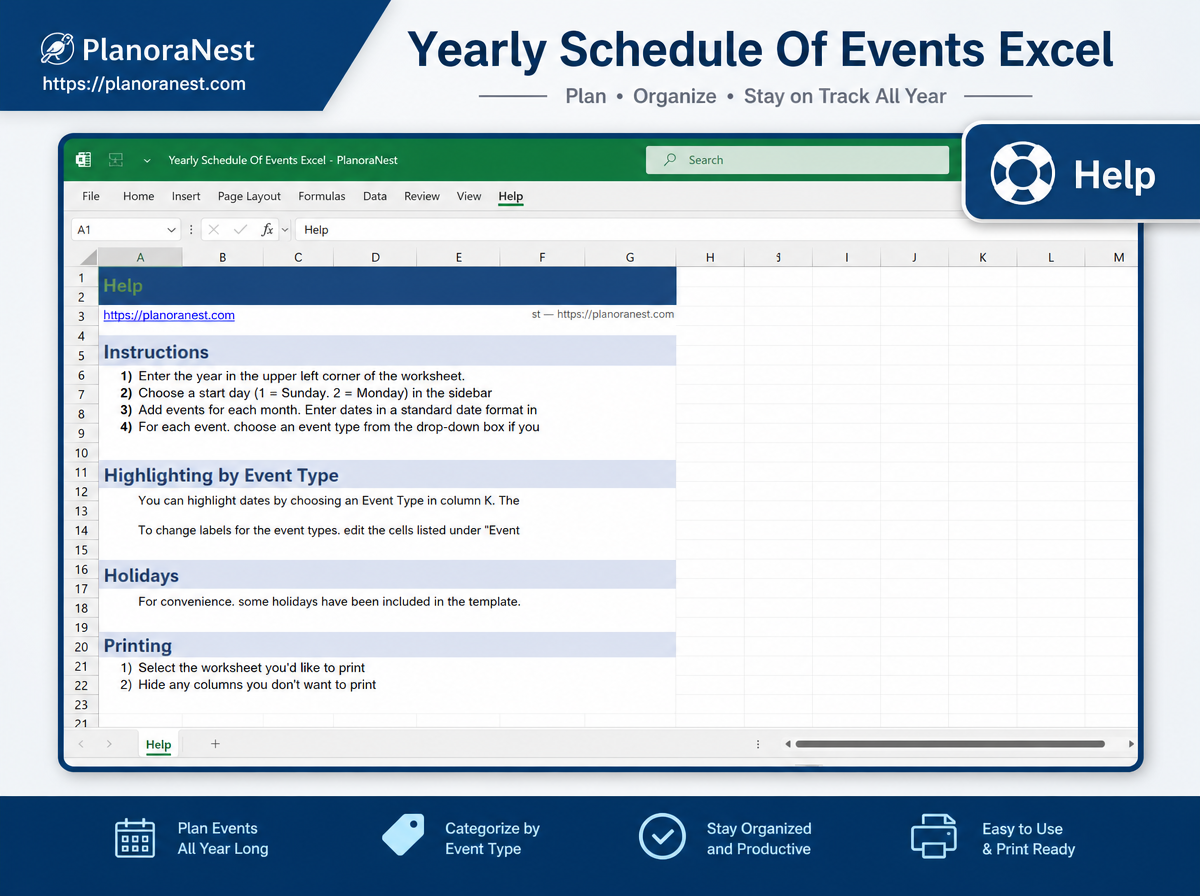Click the three-dot tab bar splitter handle

pos(758,744)
